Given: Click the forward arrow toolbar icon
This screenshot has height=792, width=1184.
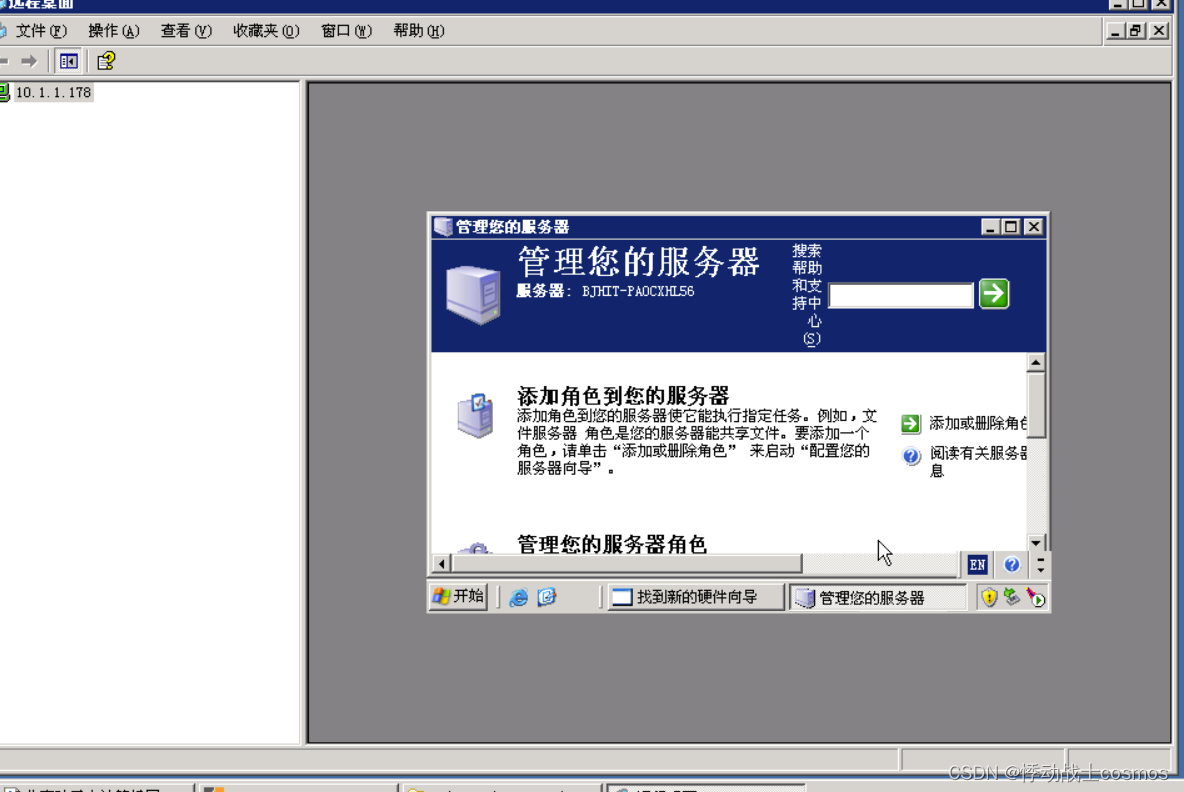Looking at the screenshot, I should 29,61.
